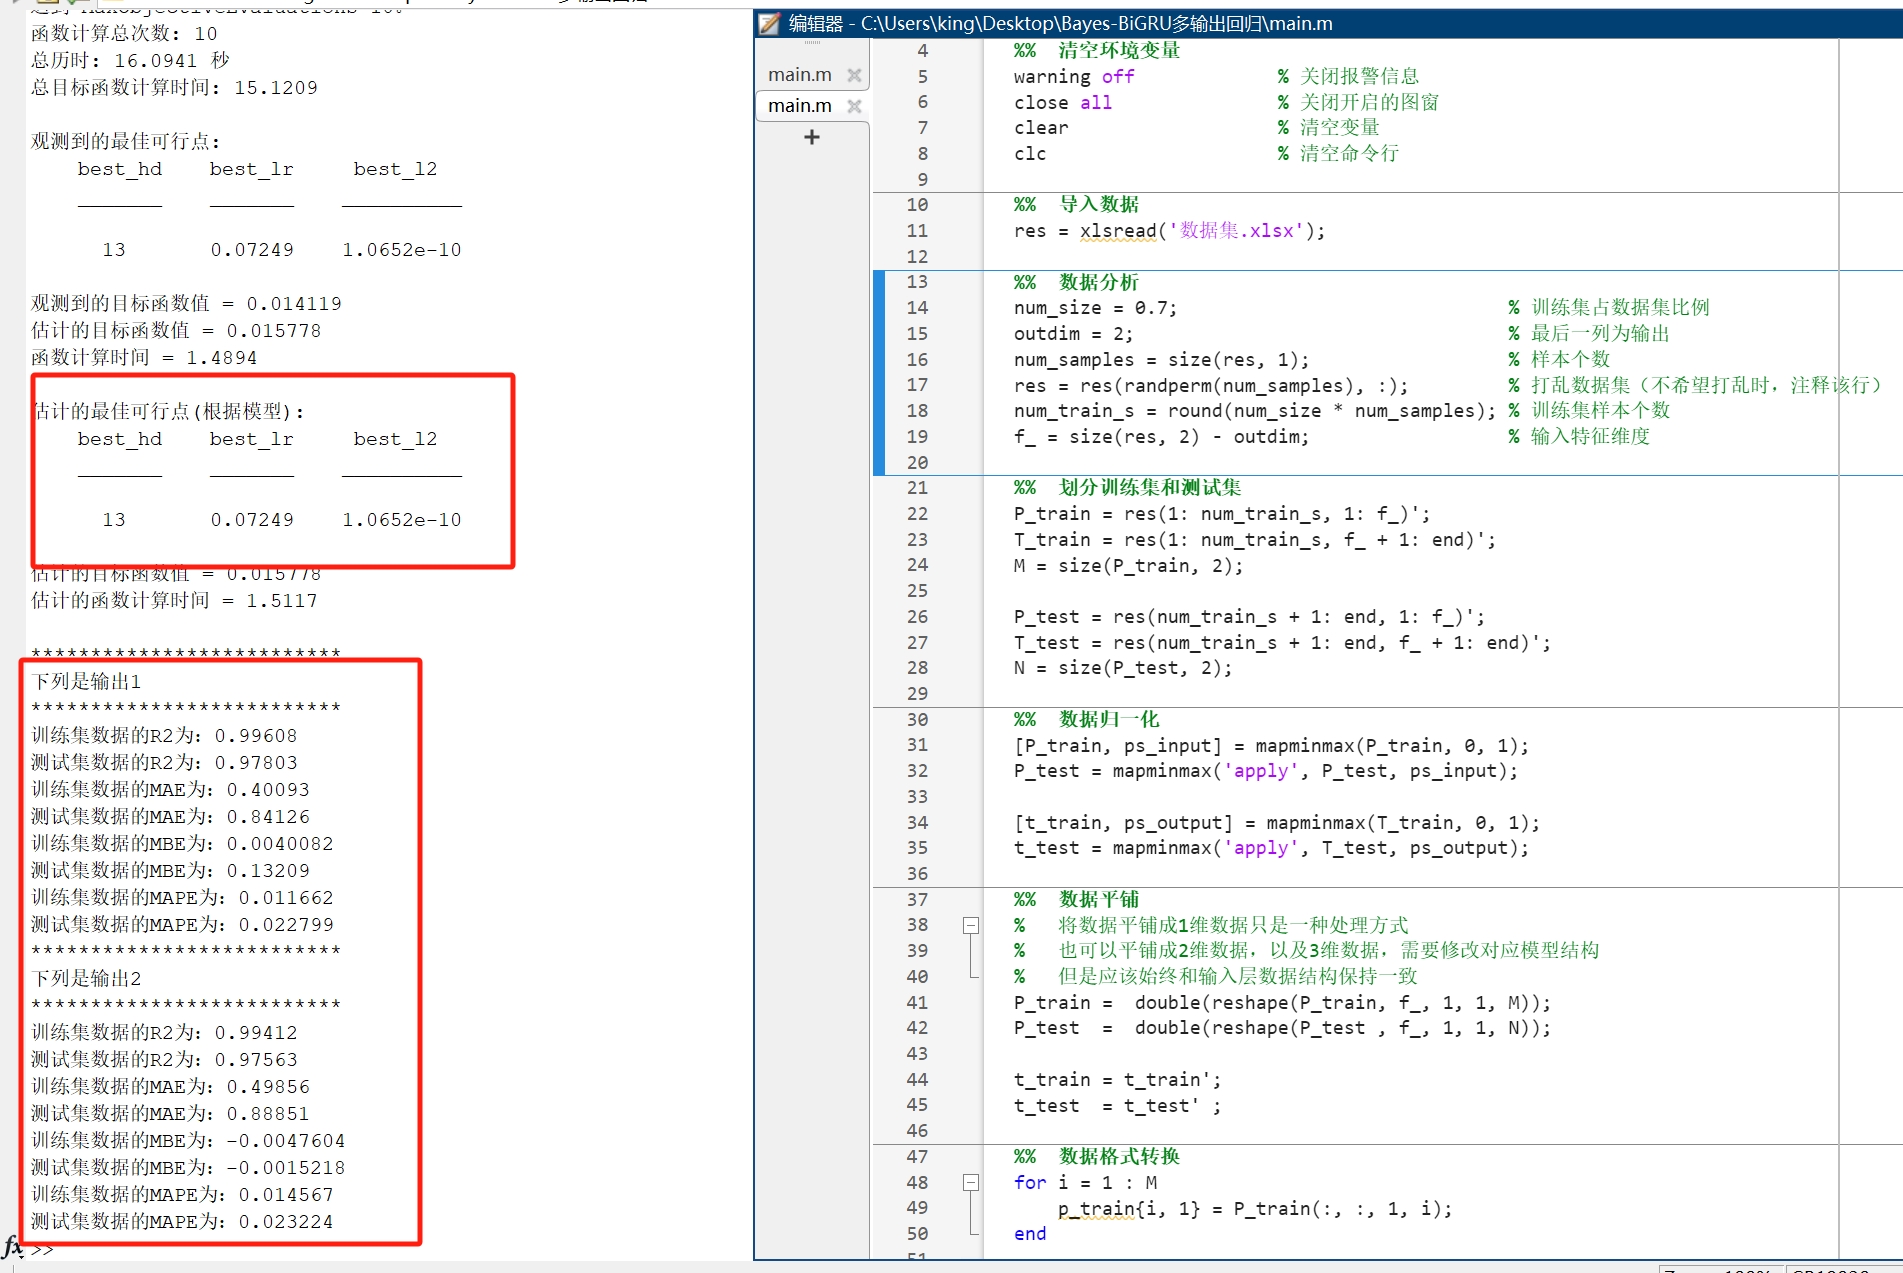Collapse the for loop fold at line 48
Viewport: 1903px width, 1273px height.
969,1182
